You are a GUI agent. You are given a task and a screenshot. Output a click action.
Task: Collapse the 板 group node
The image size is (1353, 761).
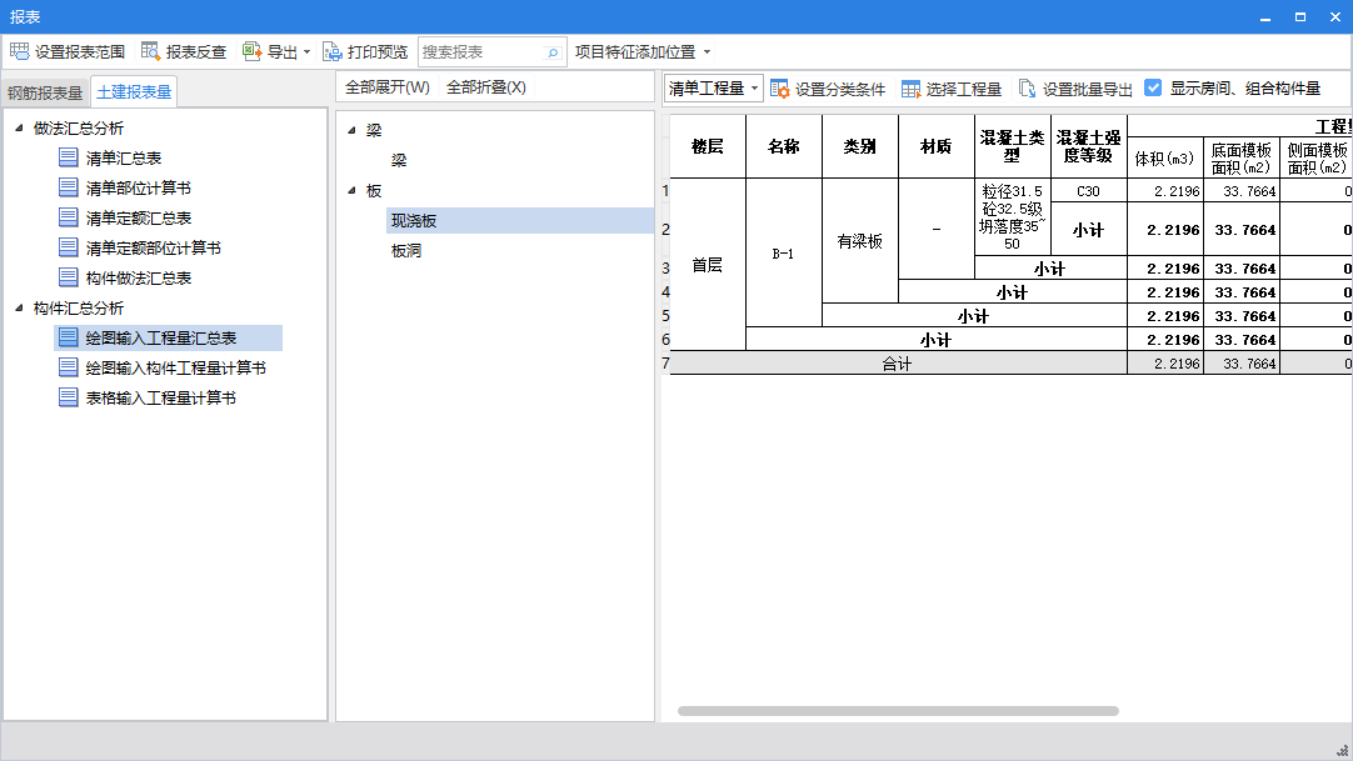[352, 190]
